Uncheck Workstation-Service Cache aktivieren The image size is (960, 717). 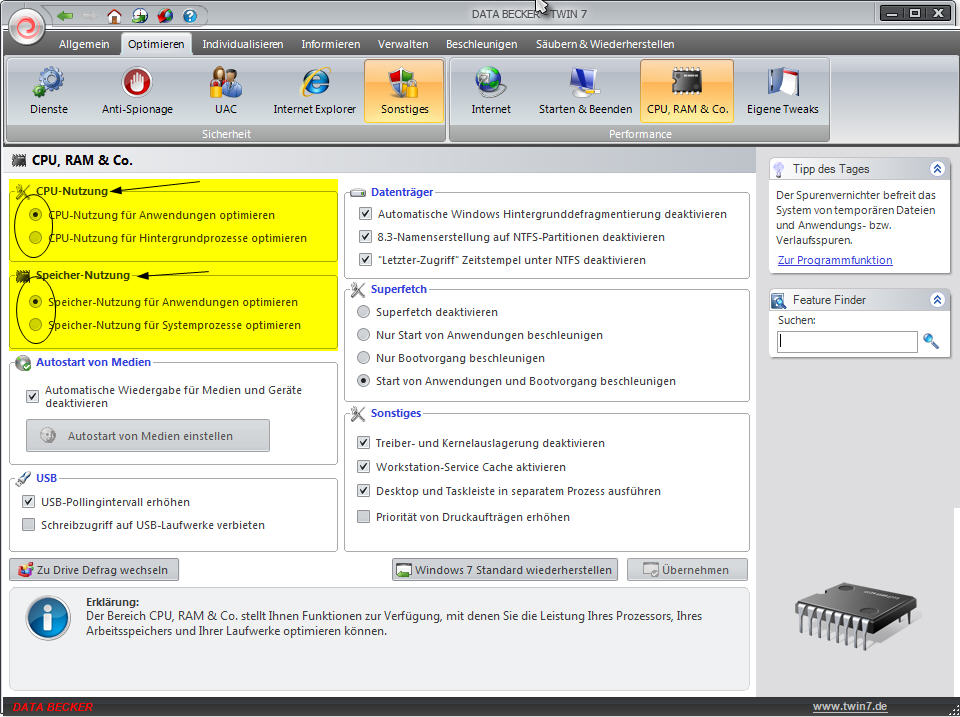click(364, 467)
